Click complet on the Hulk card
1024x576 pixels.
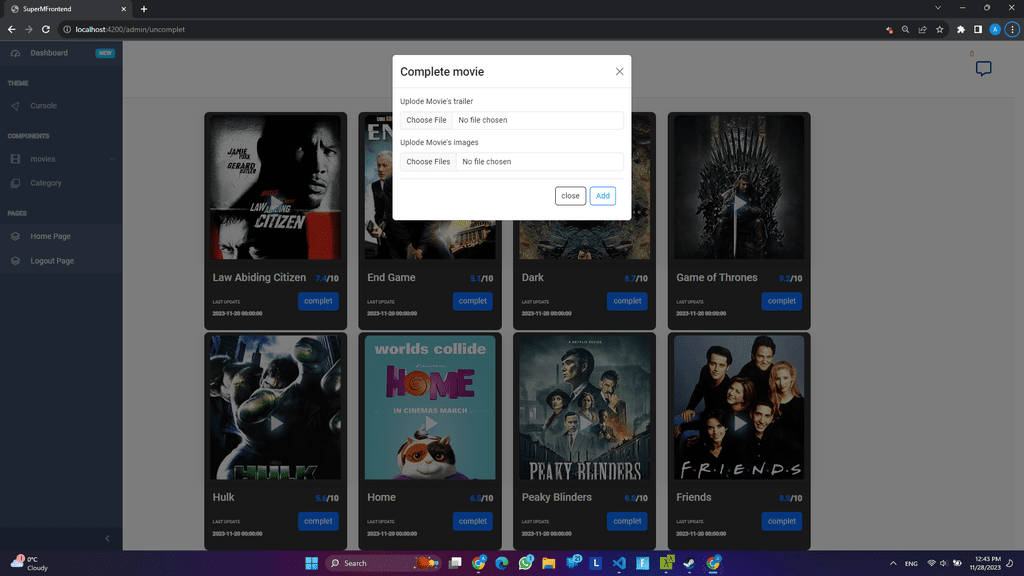[x=318, y=521]
